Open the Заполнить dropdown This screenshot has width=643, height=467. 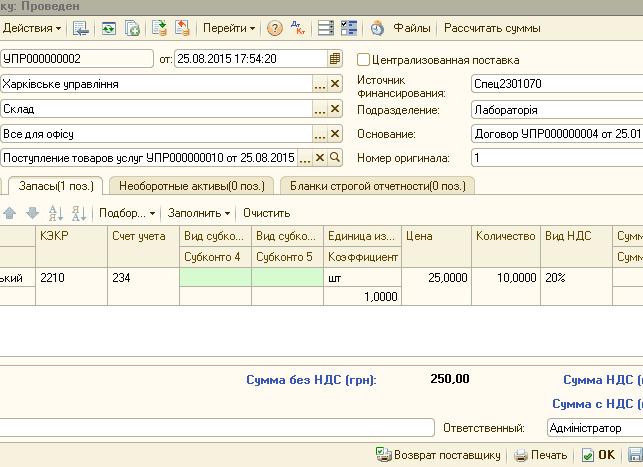(199, 213)
